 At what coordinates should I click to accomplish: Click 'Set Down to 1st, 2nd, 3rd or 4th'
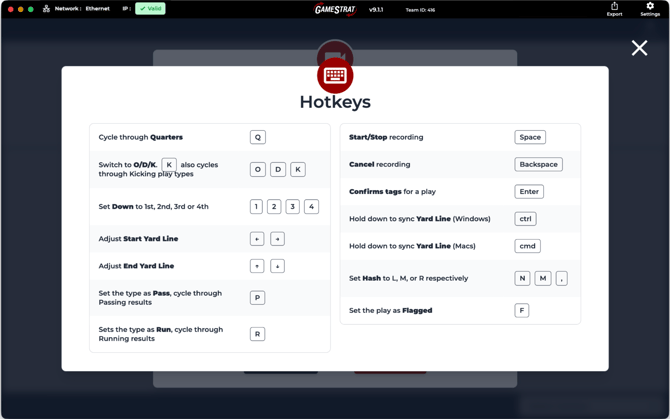pos(153,207)
